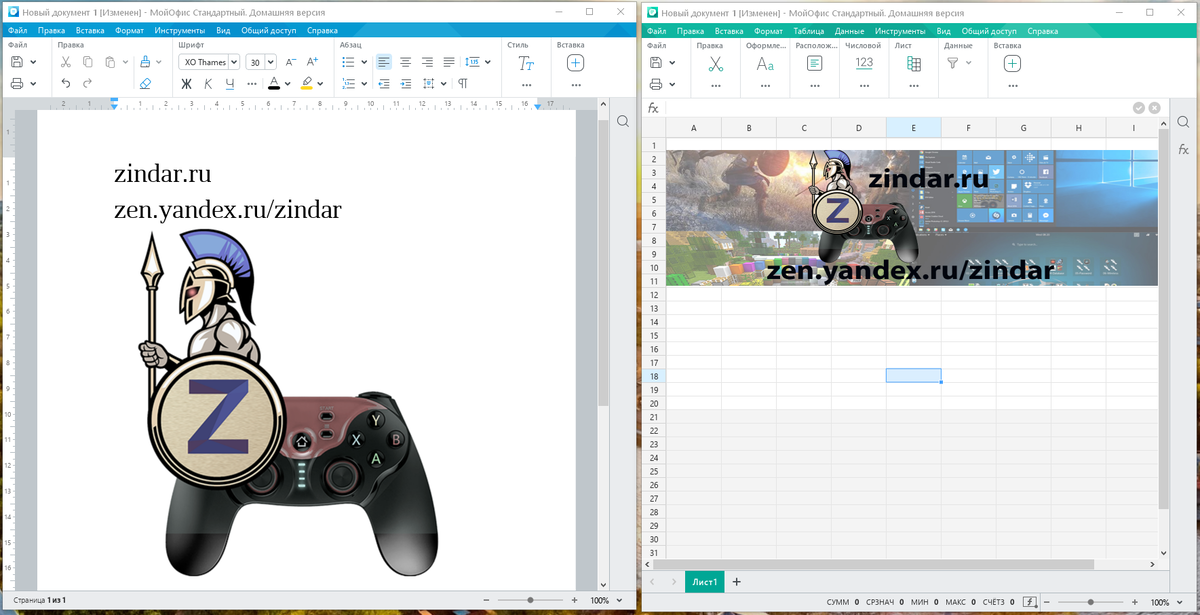Screen dimensions: 1200x615
Task: Toggle align right paragraph button
Action: 428,62
